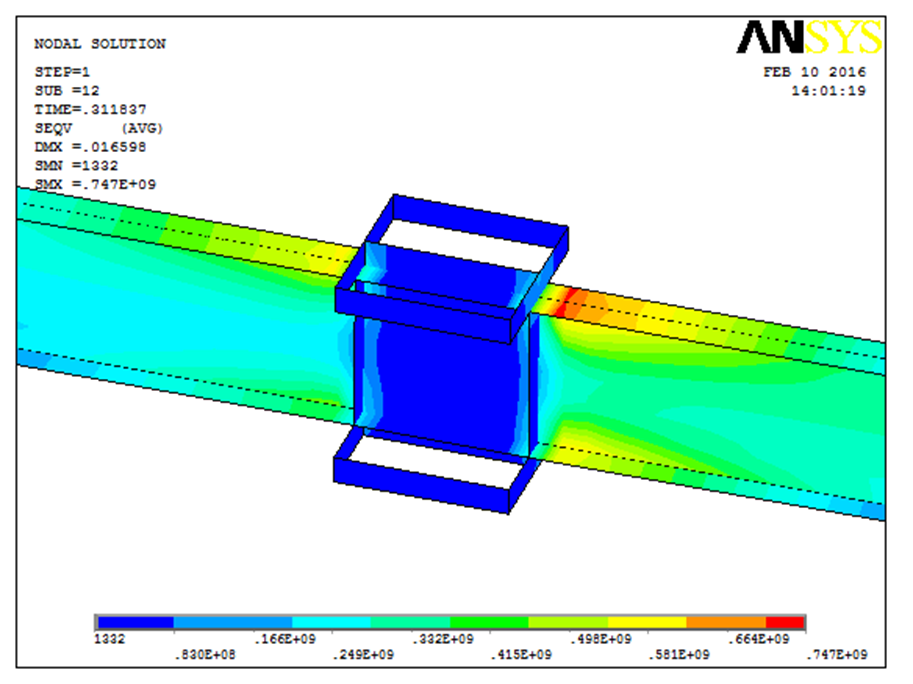Click the dark blue legend color band
913x684 pixels.
[x=135, y=622]
